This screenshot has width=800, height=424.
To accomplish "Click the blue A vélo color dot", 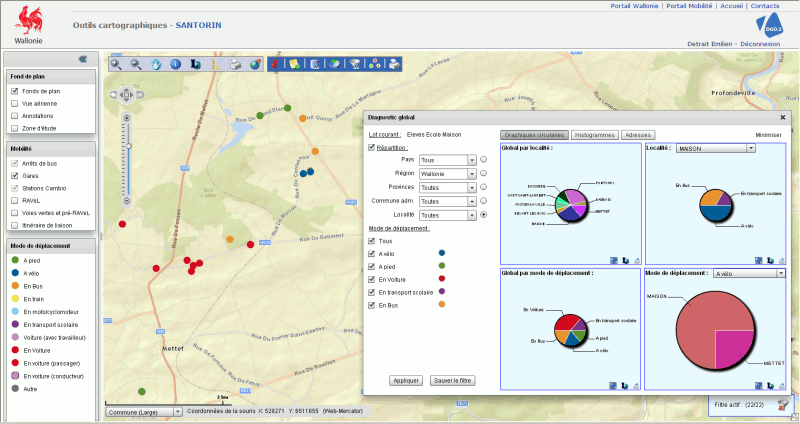I will (x=442, y=253).
